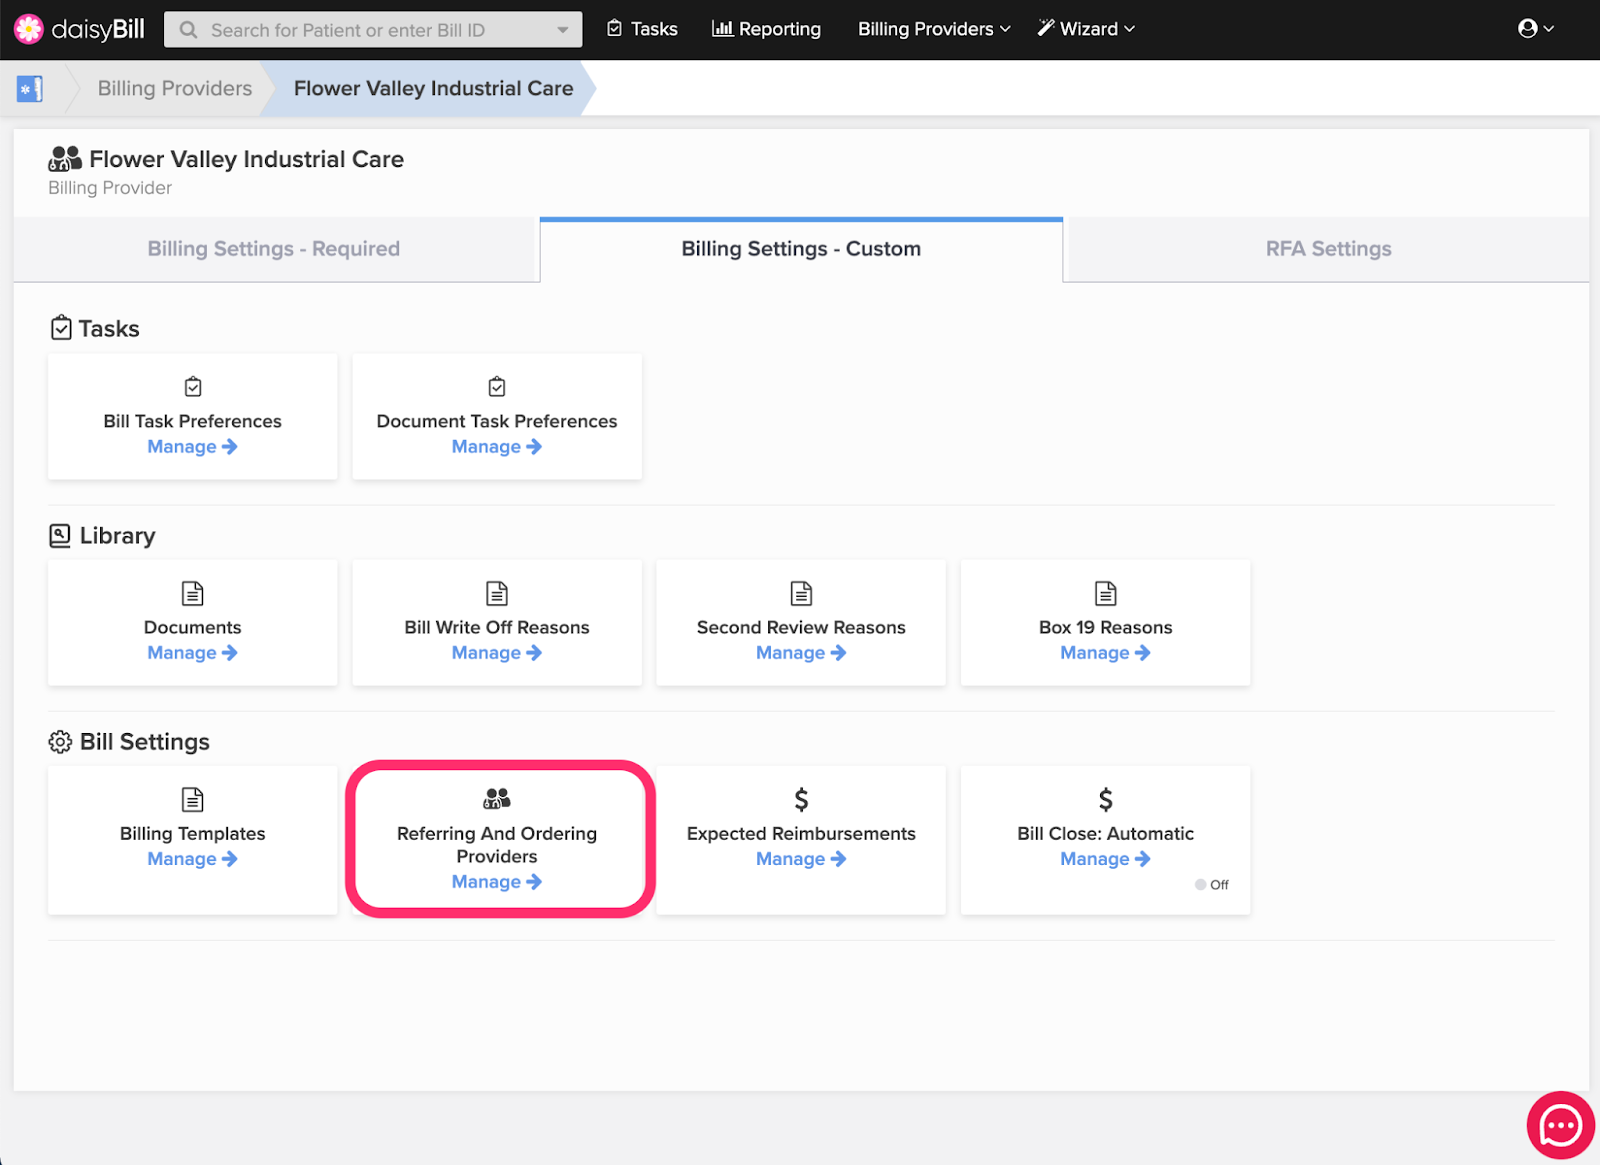Click the 'Flower Valley Industrial Care' page heading

click(246, 159)
